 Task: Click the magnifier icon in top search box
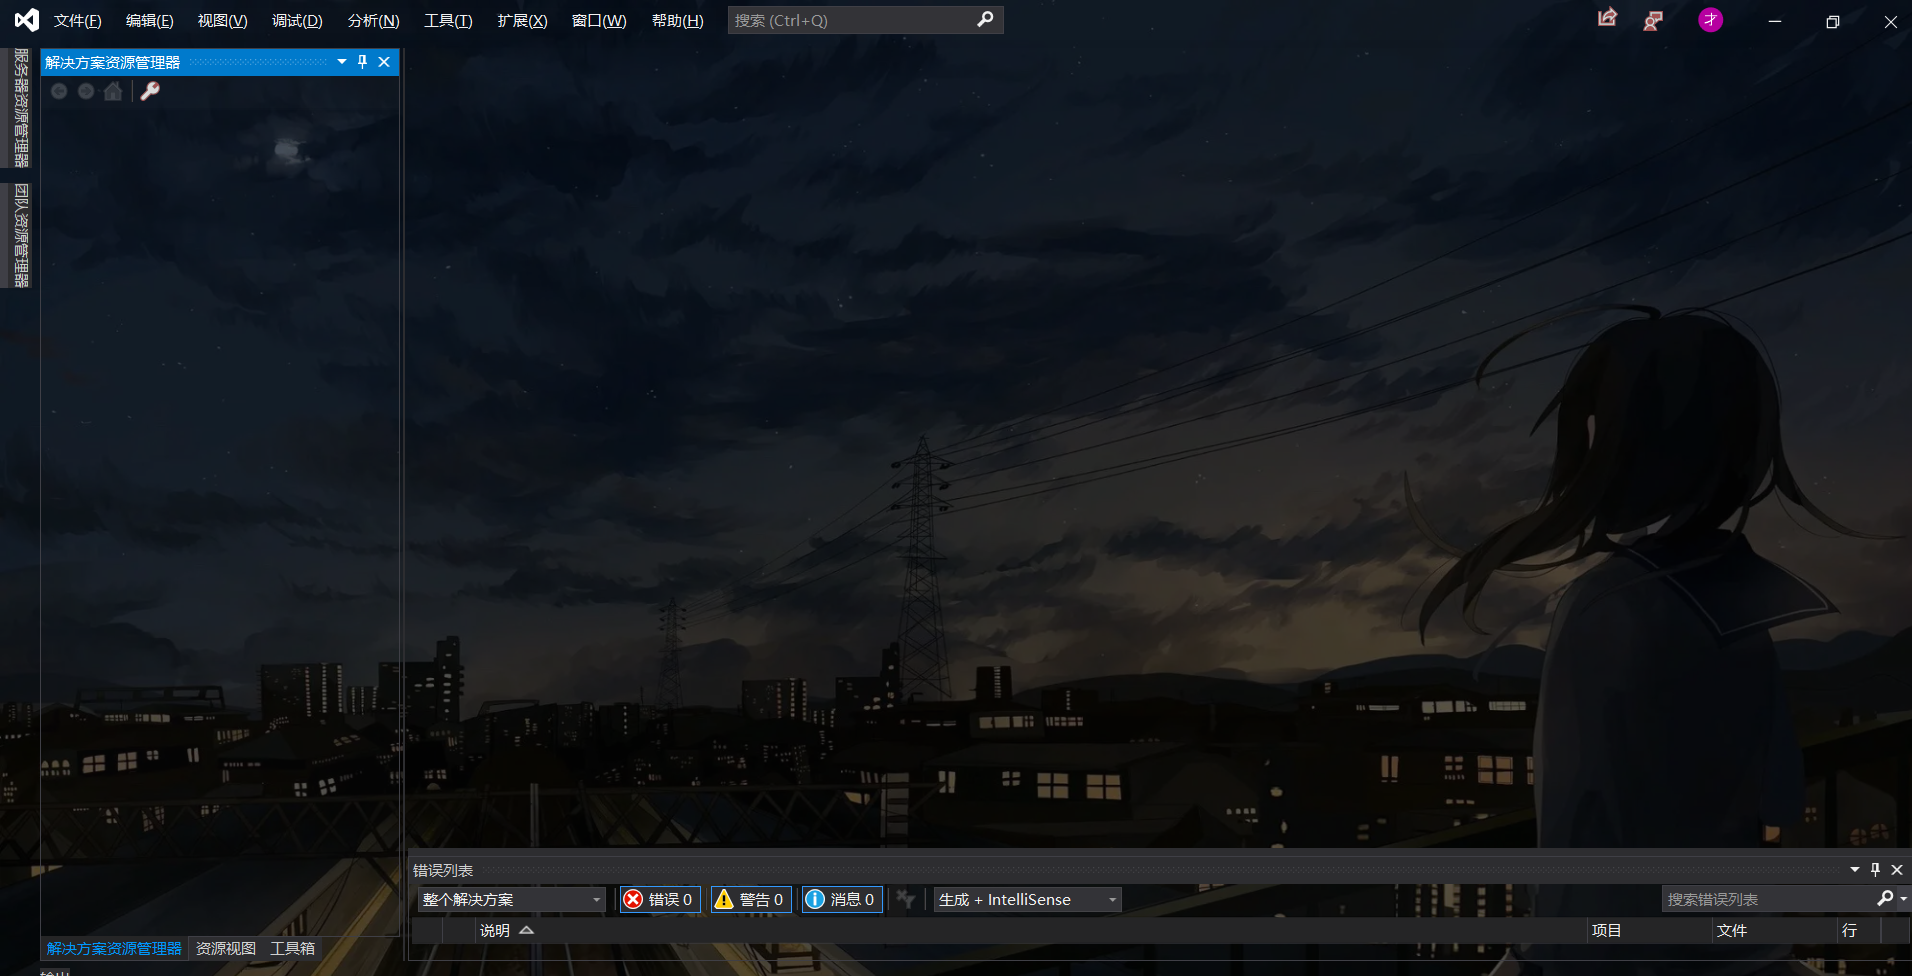tap(985, 20)
